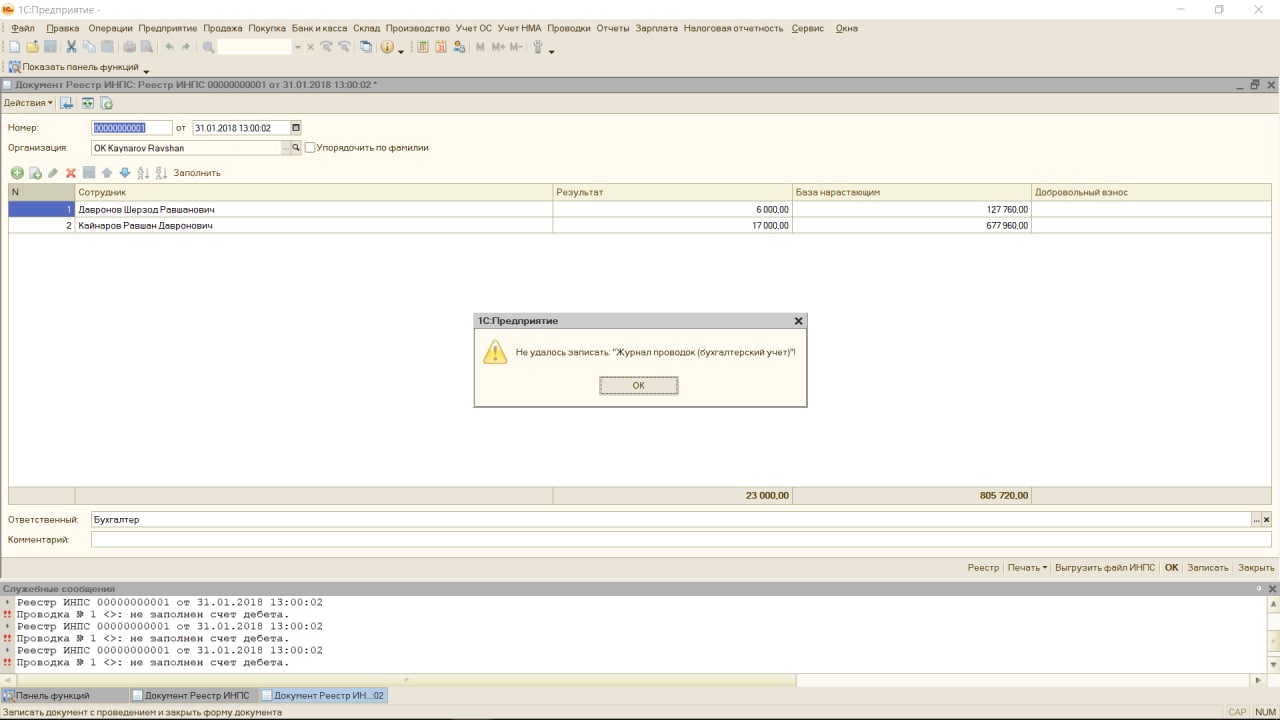
Task: Open the Налоговая отчетность menu
Action: [x=734, y=28]
